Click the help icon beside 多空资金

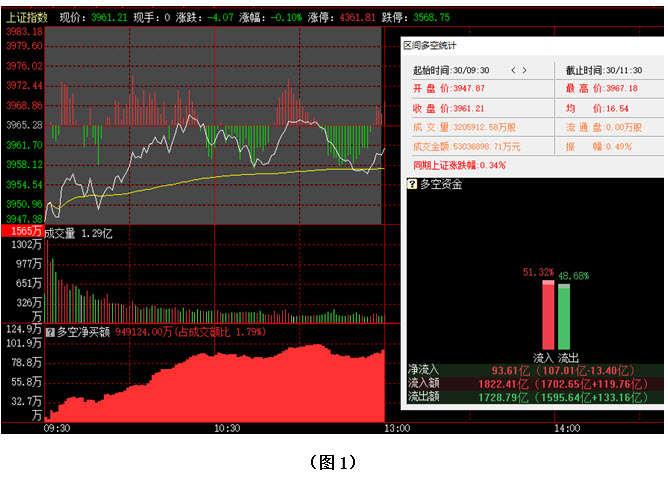point(412,185)
